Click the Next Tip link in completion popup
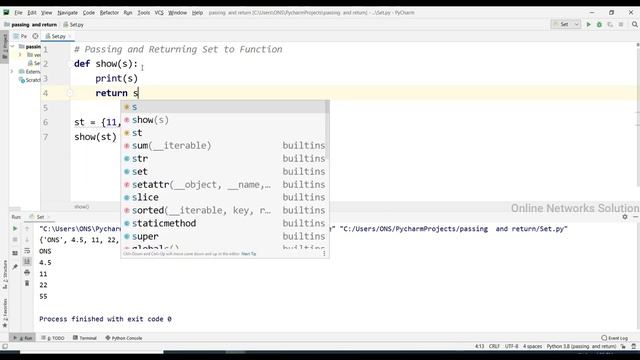640x360 pixels. 249,254
